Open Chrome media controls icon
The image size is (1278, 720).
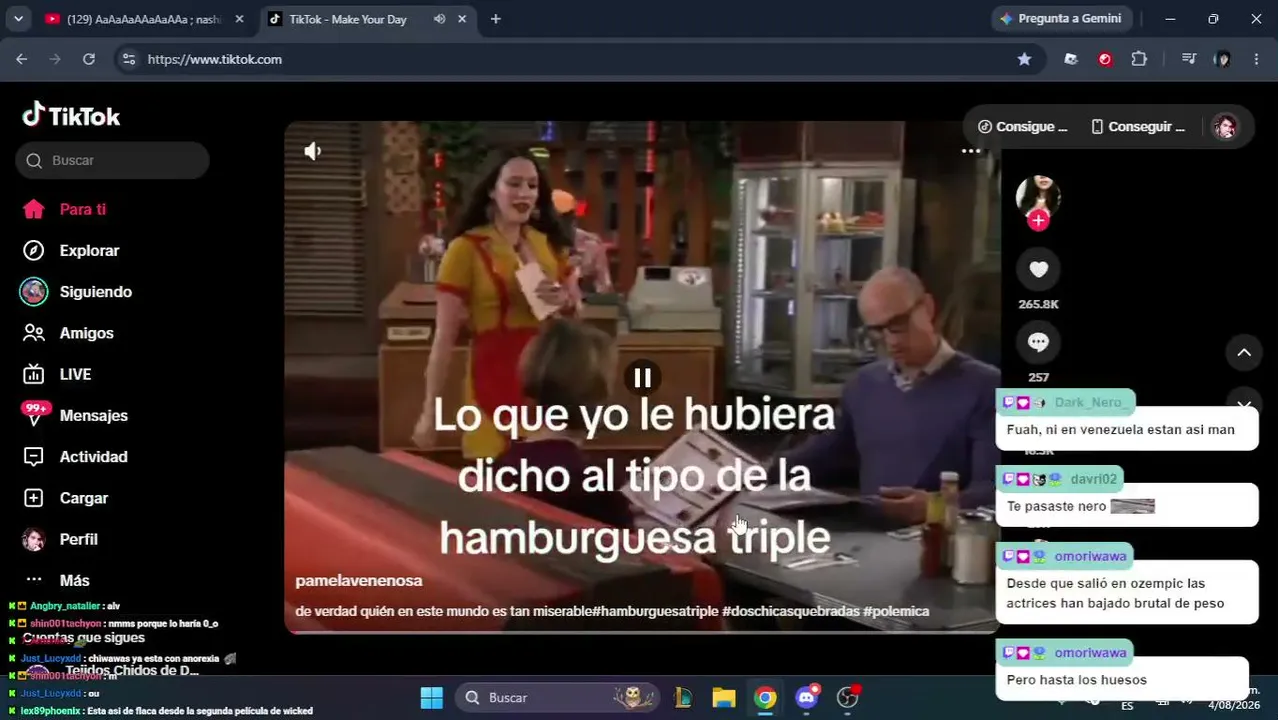[x=1189, y=59]
